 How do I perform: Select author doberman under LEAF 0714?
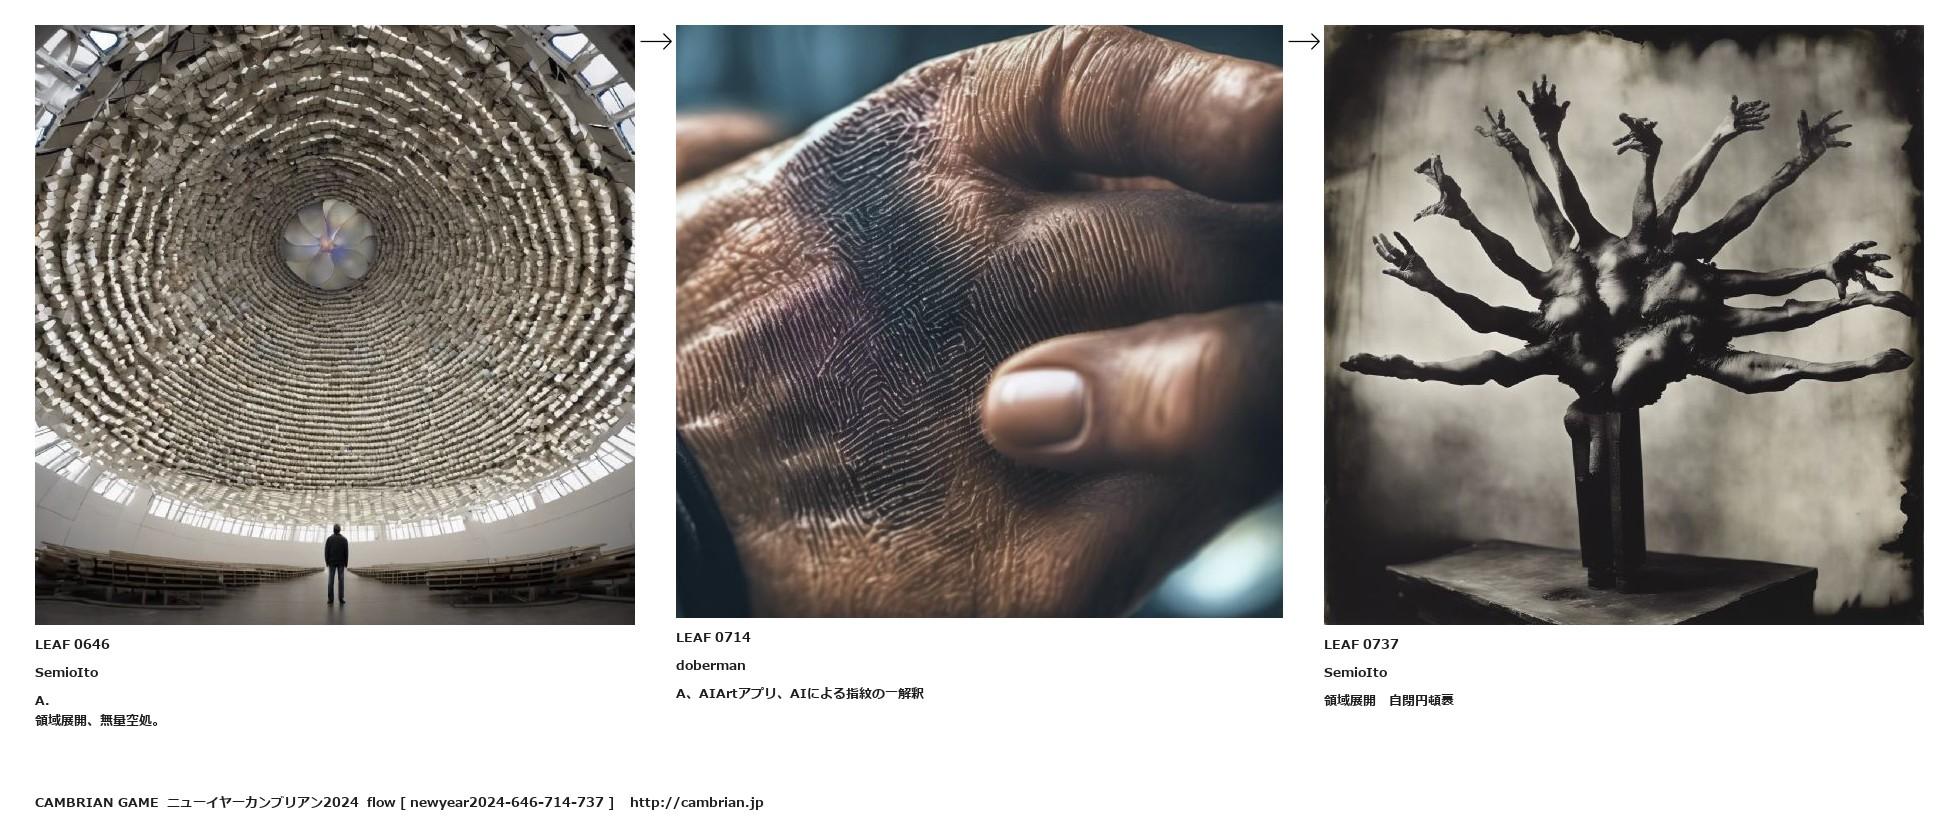point(710,665)
